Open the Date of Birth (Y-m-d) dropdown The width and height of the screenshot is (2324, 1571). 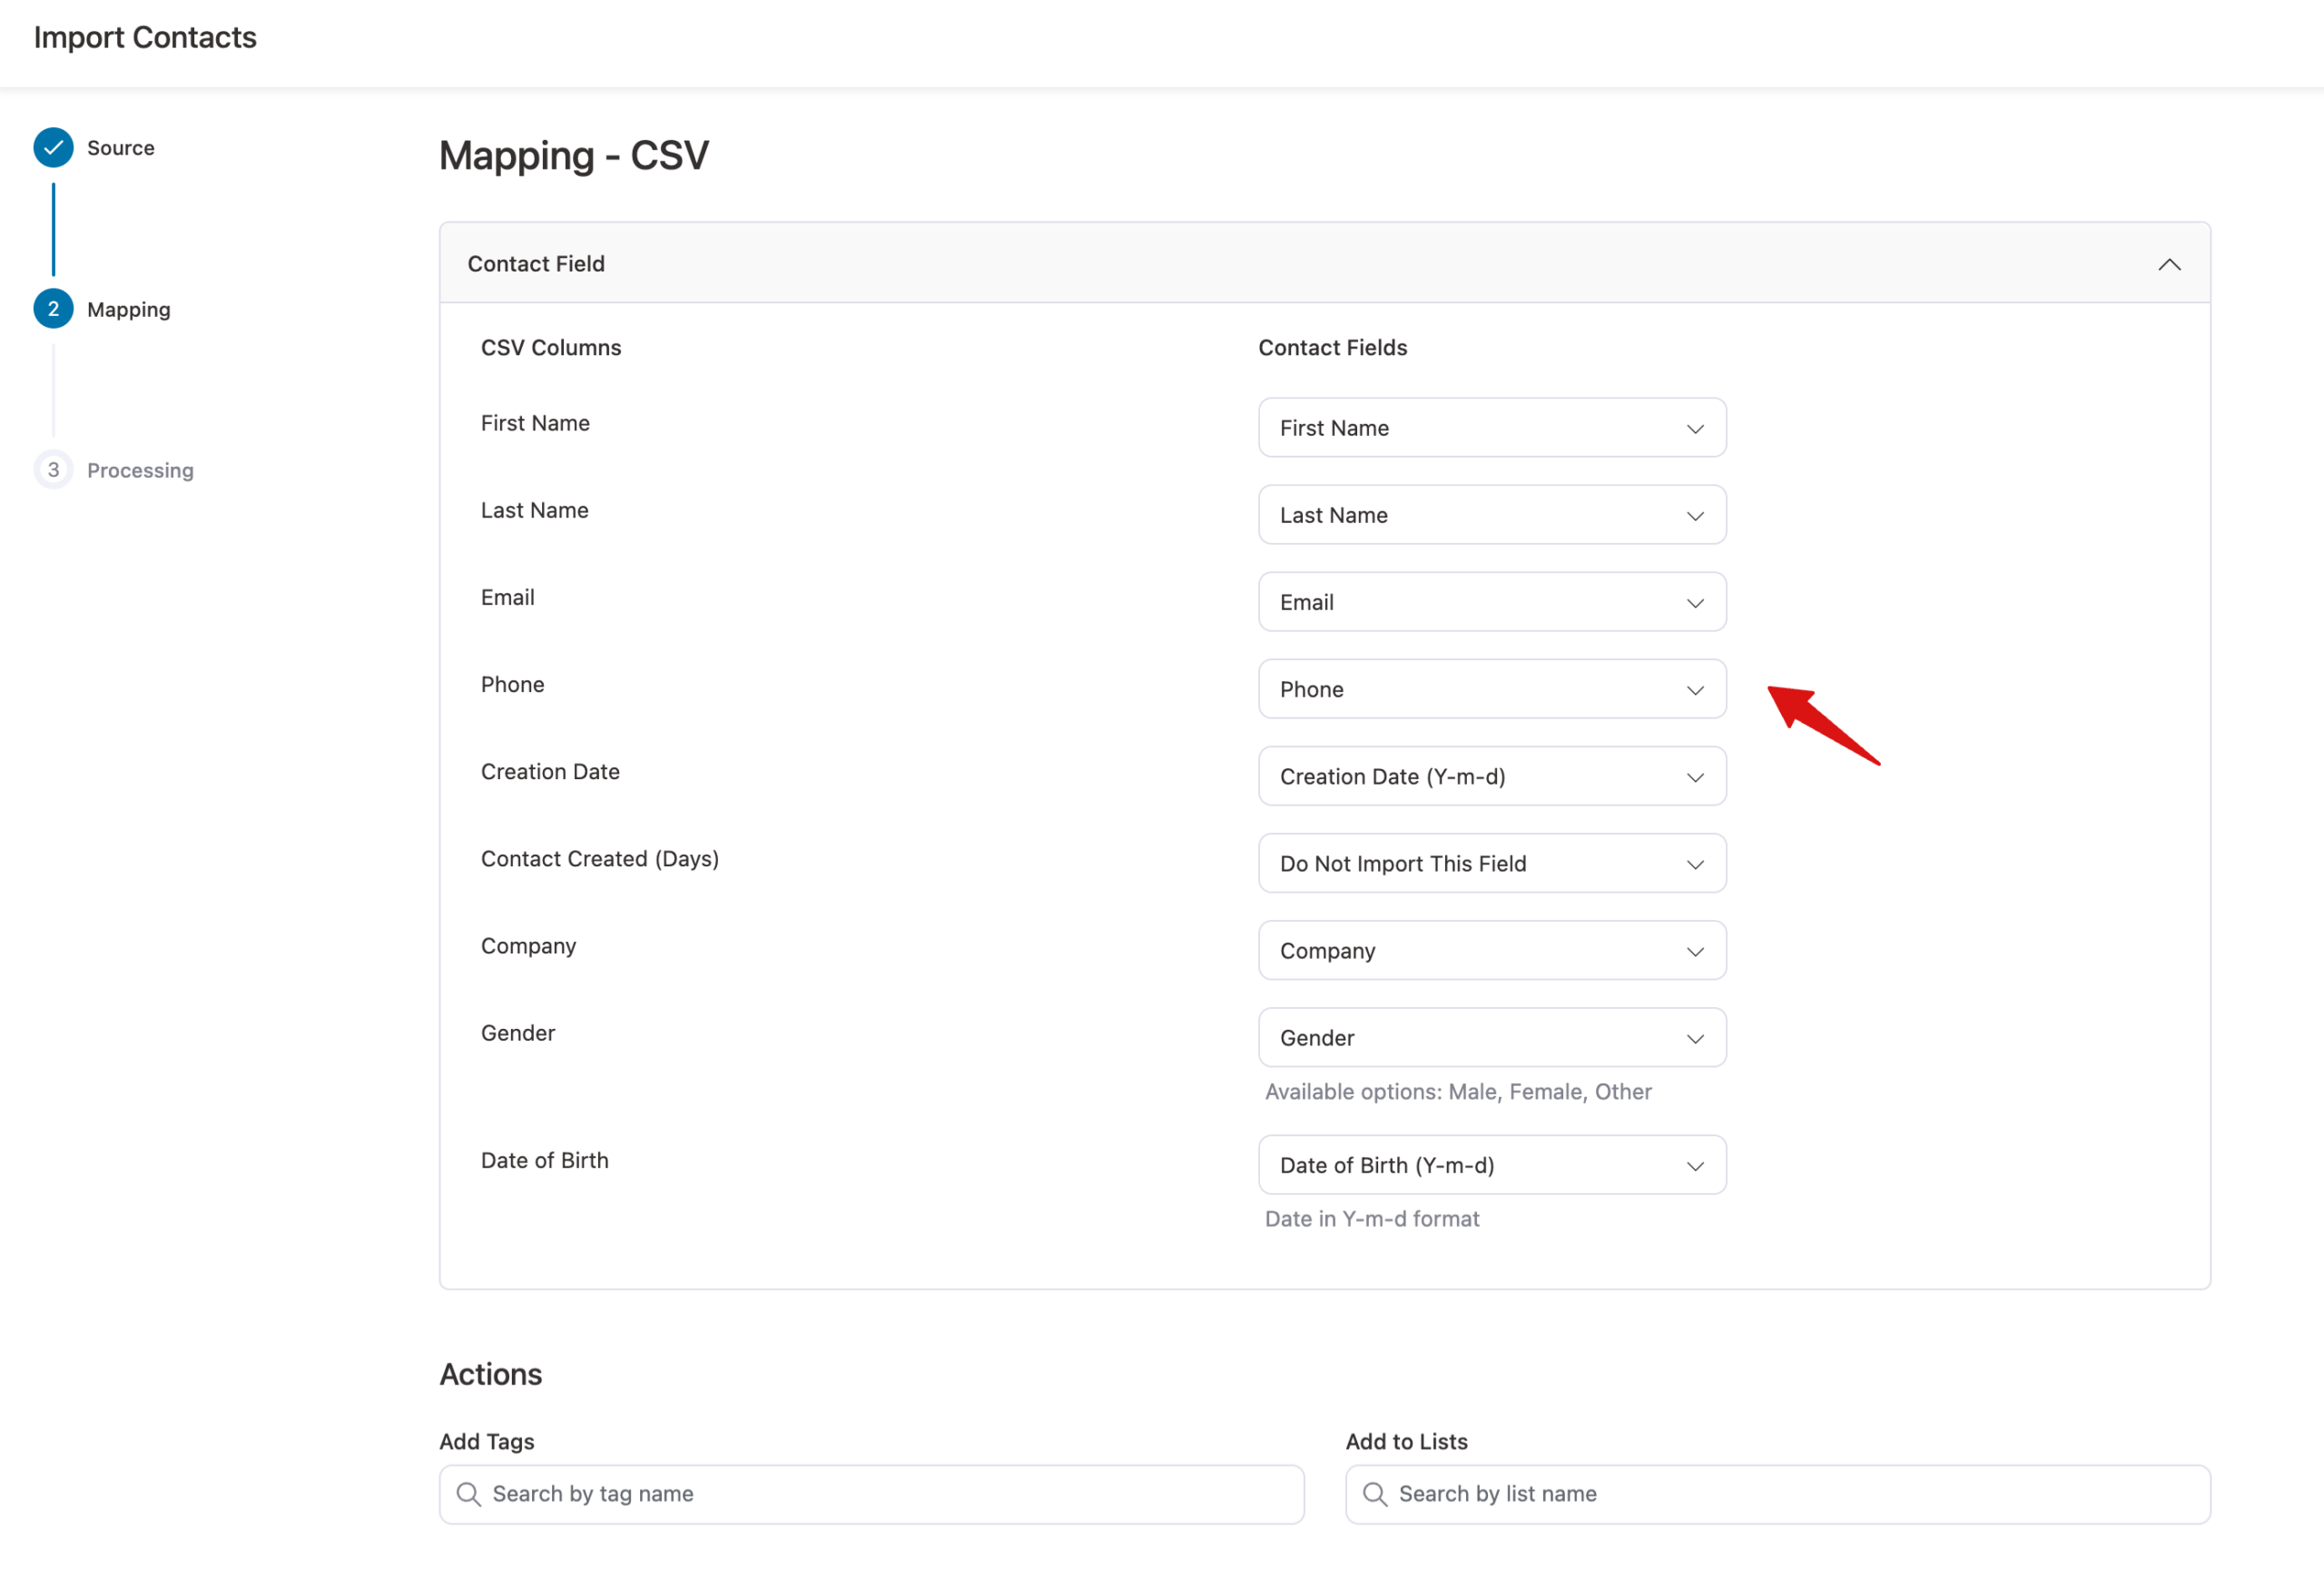[1491, 1164]
